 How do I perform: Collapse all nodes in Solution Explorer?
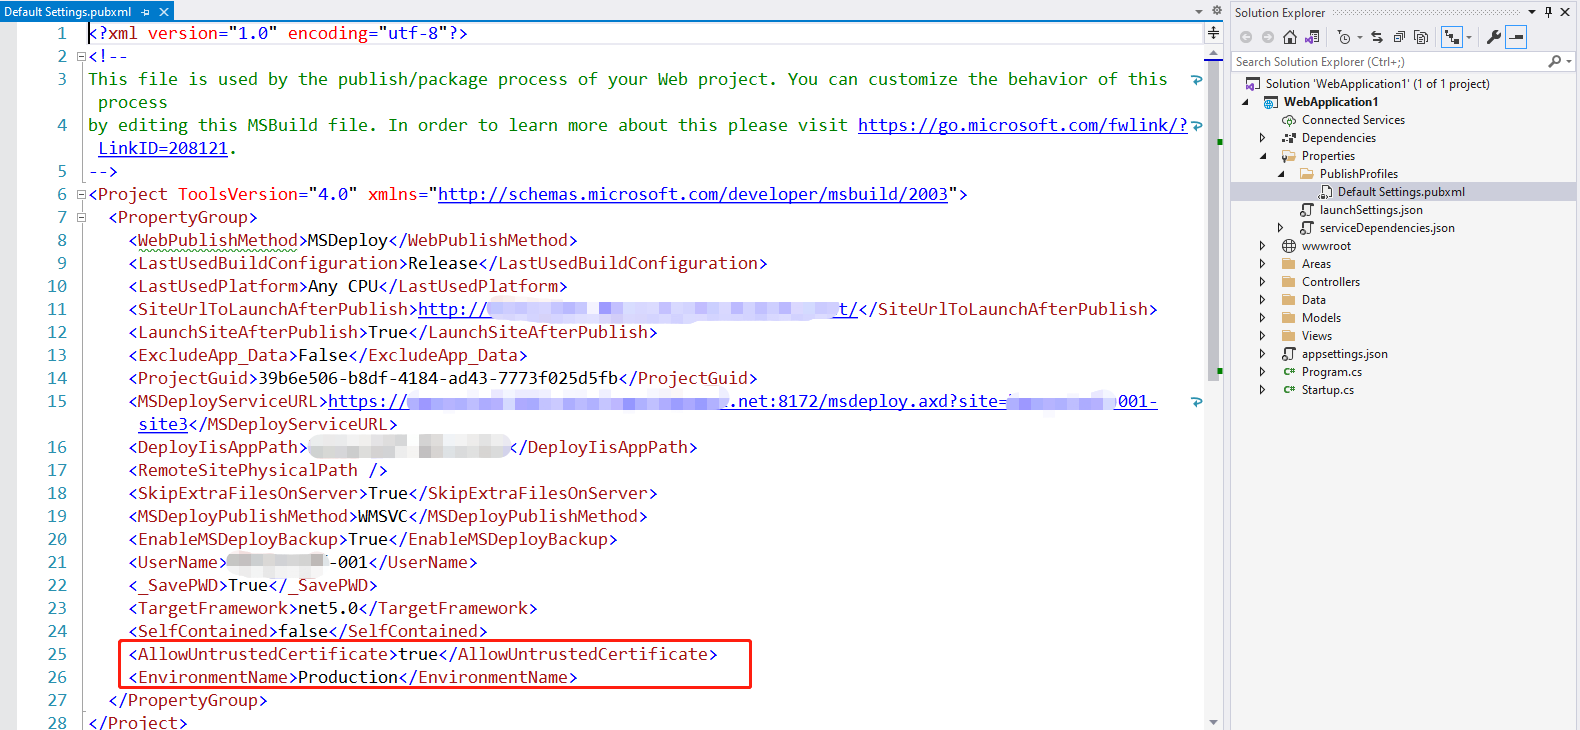pos(1399,37)
